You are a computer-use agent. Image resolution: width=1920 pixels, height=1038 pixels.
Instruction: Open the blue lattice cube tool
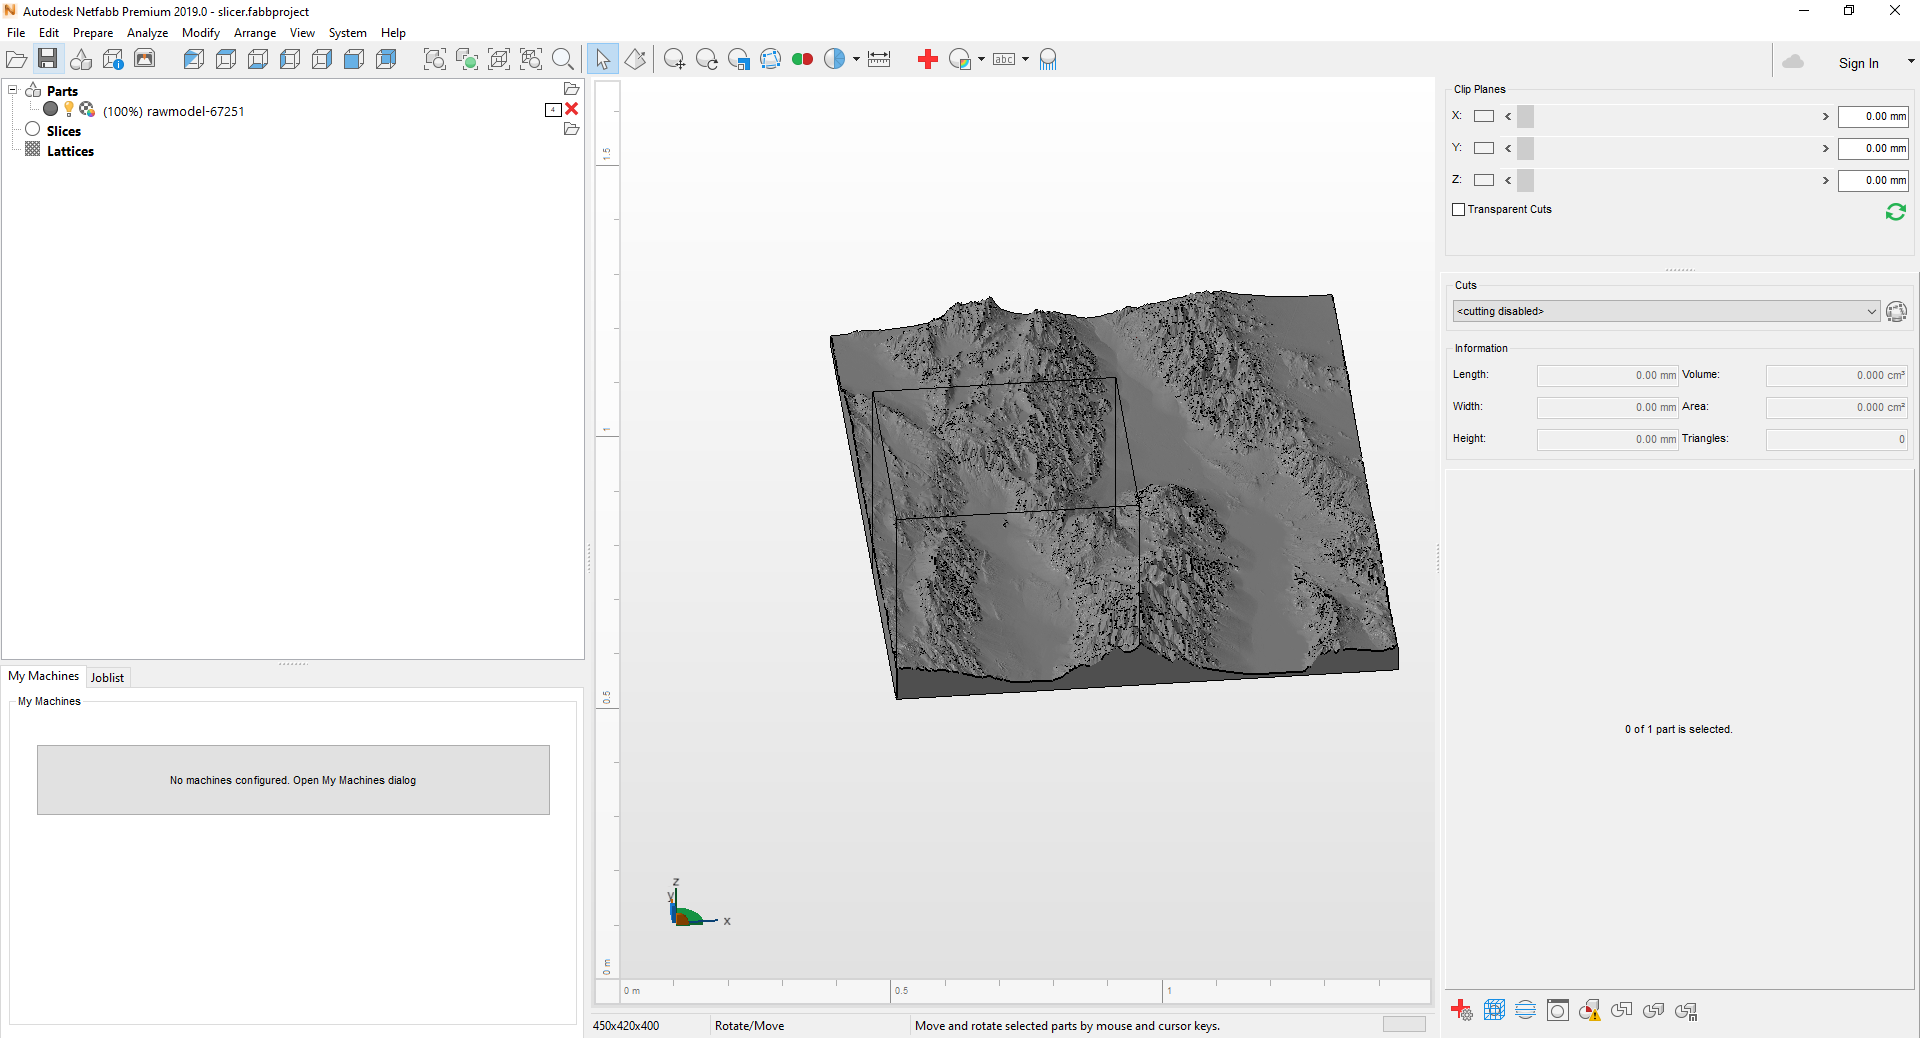click(x=1494, y=1011)
